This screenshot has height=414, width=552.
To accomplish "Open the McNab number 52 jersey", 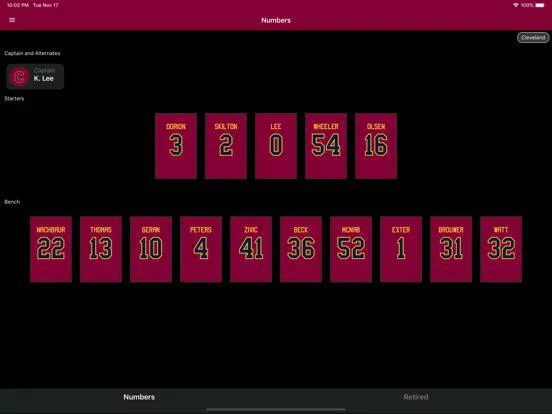I will click(x=351, y=249).
